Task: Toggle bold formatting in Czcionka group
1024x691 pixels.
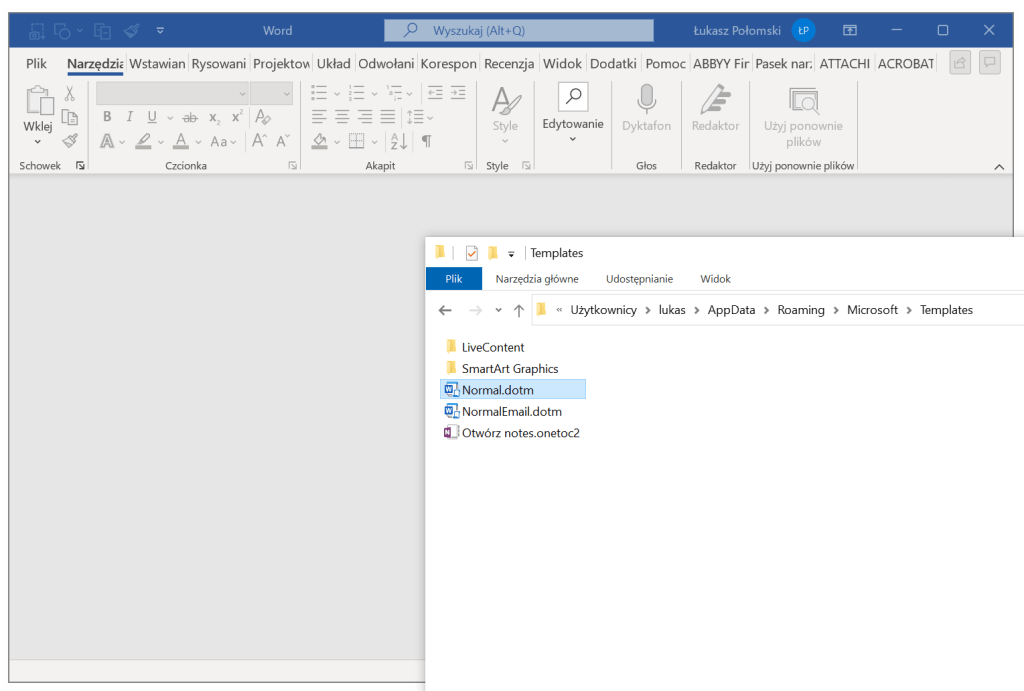Action: click(107, 117)
